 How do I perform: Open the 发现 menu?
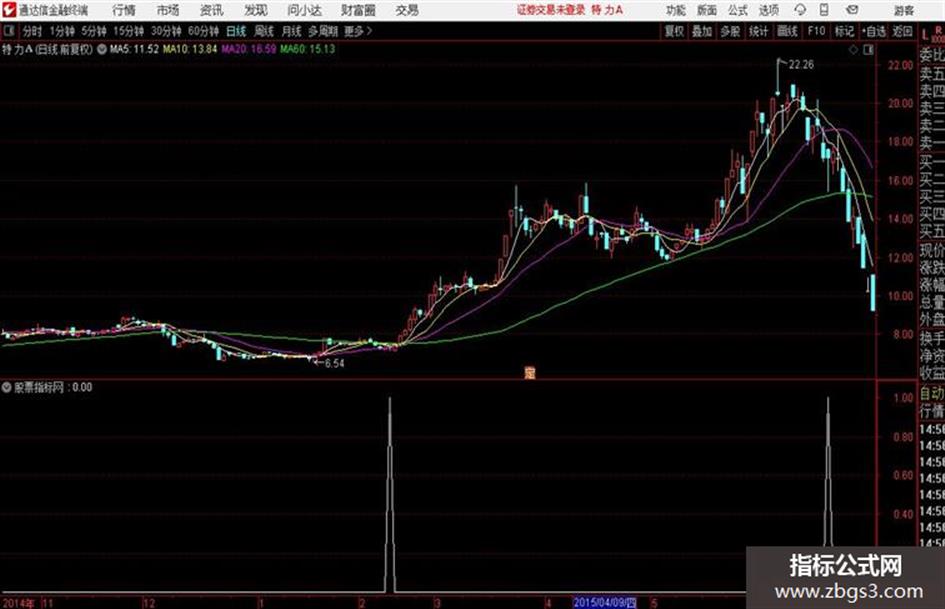click(256, 10)
